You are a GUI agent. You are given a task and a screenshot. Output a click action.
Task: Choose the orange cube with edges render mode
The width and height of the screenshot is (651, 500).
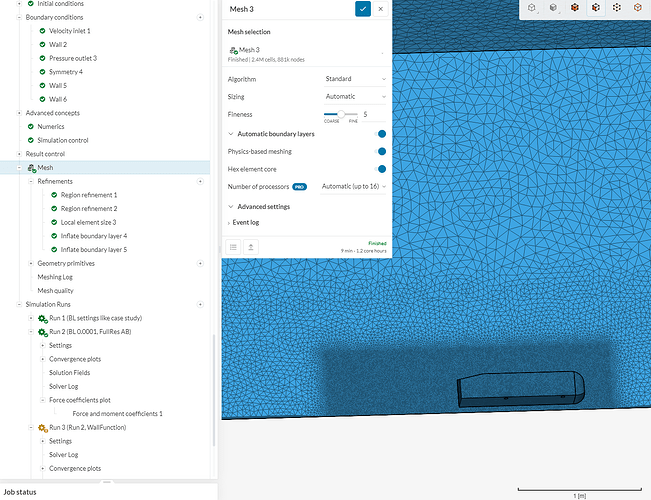pos(596,7)
